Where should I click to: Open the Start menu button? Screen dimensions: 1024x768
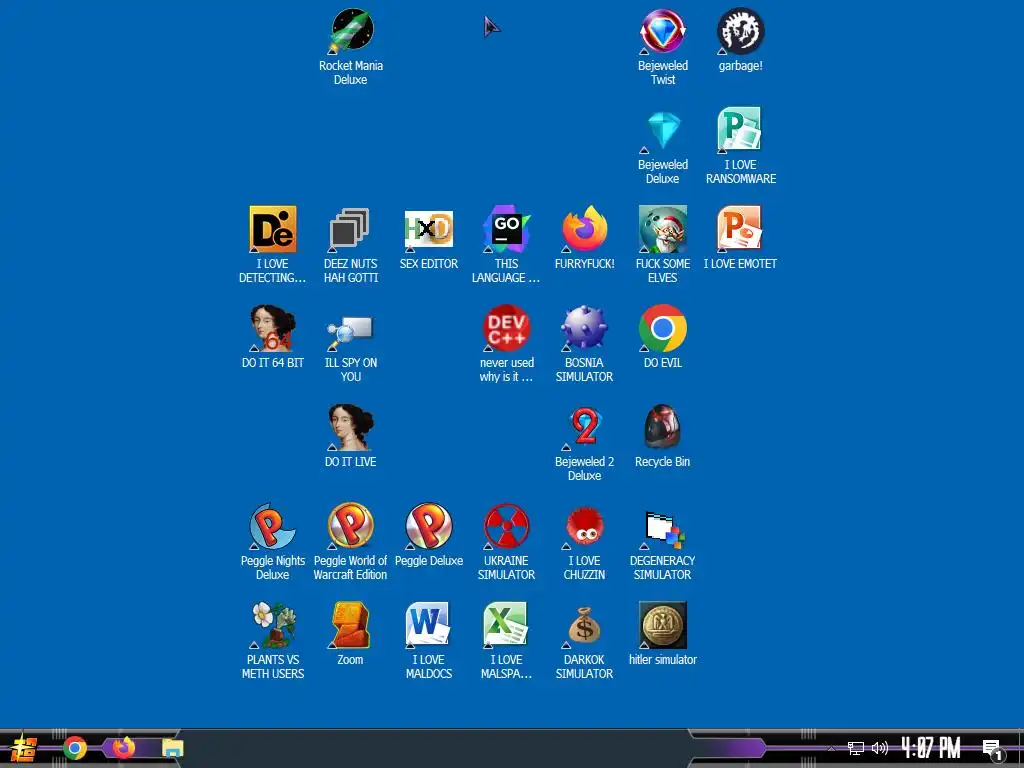tap(24, 748)
